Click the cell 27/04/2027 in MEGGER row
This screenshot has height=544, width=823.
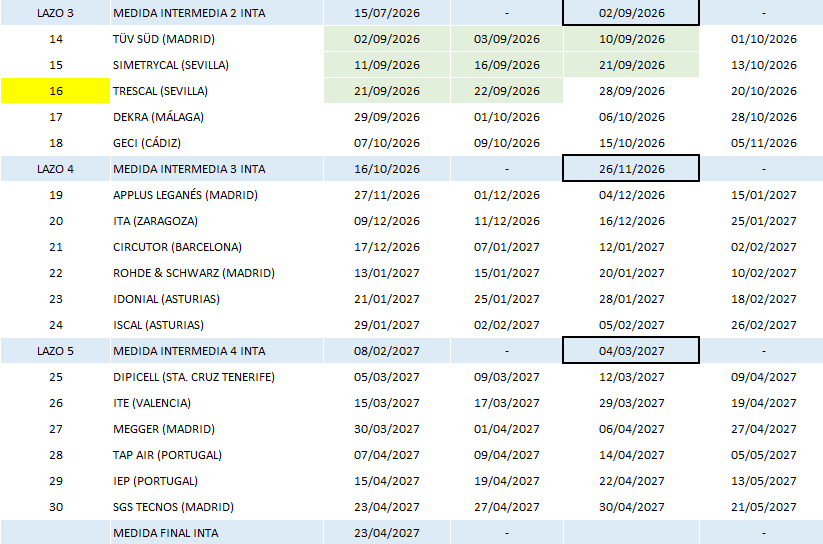click(763, 429)
